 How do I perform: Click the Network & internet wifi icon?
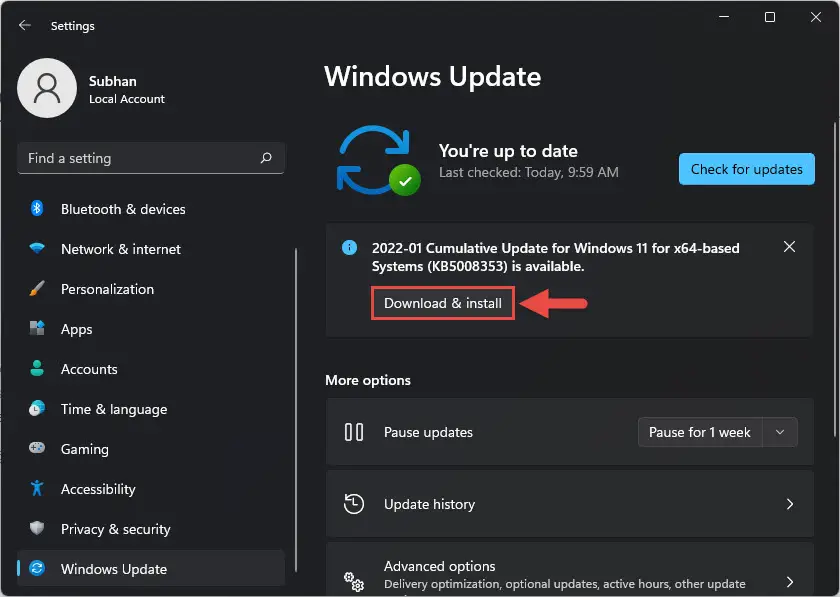point(36,249)
